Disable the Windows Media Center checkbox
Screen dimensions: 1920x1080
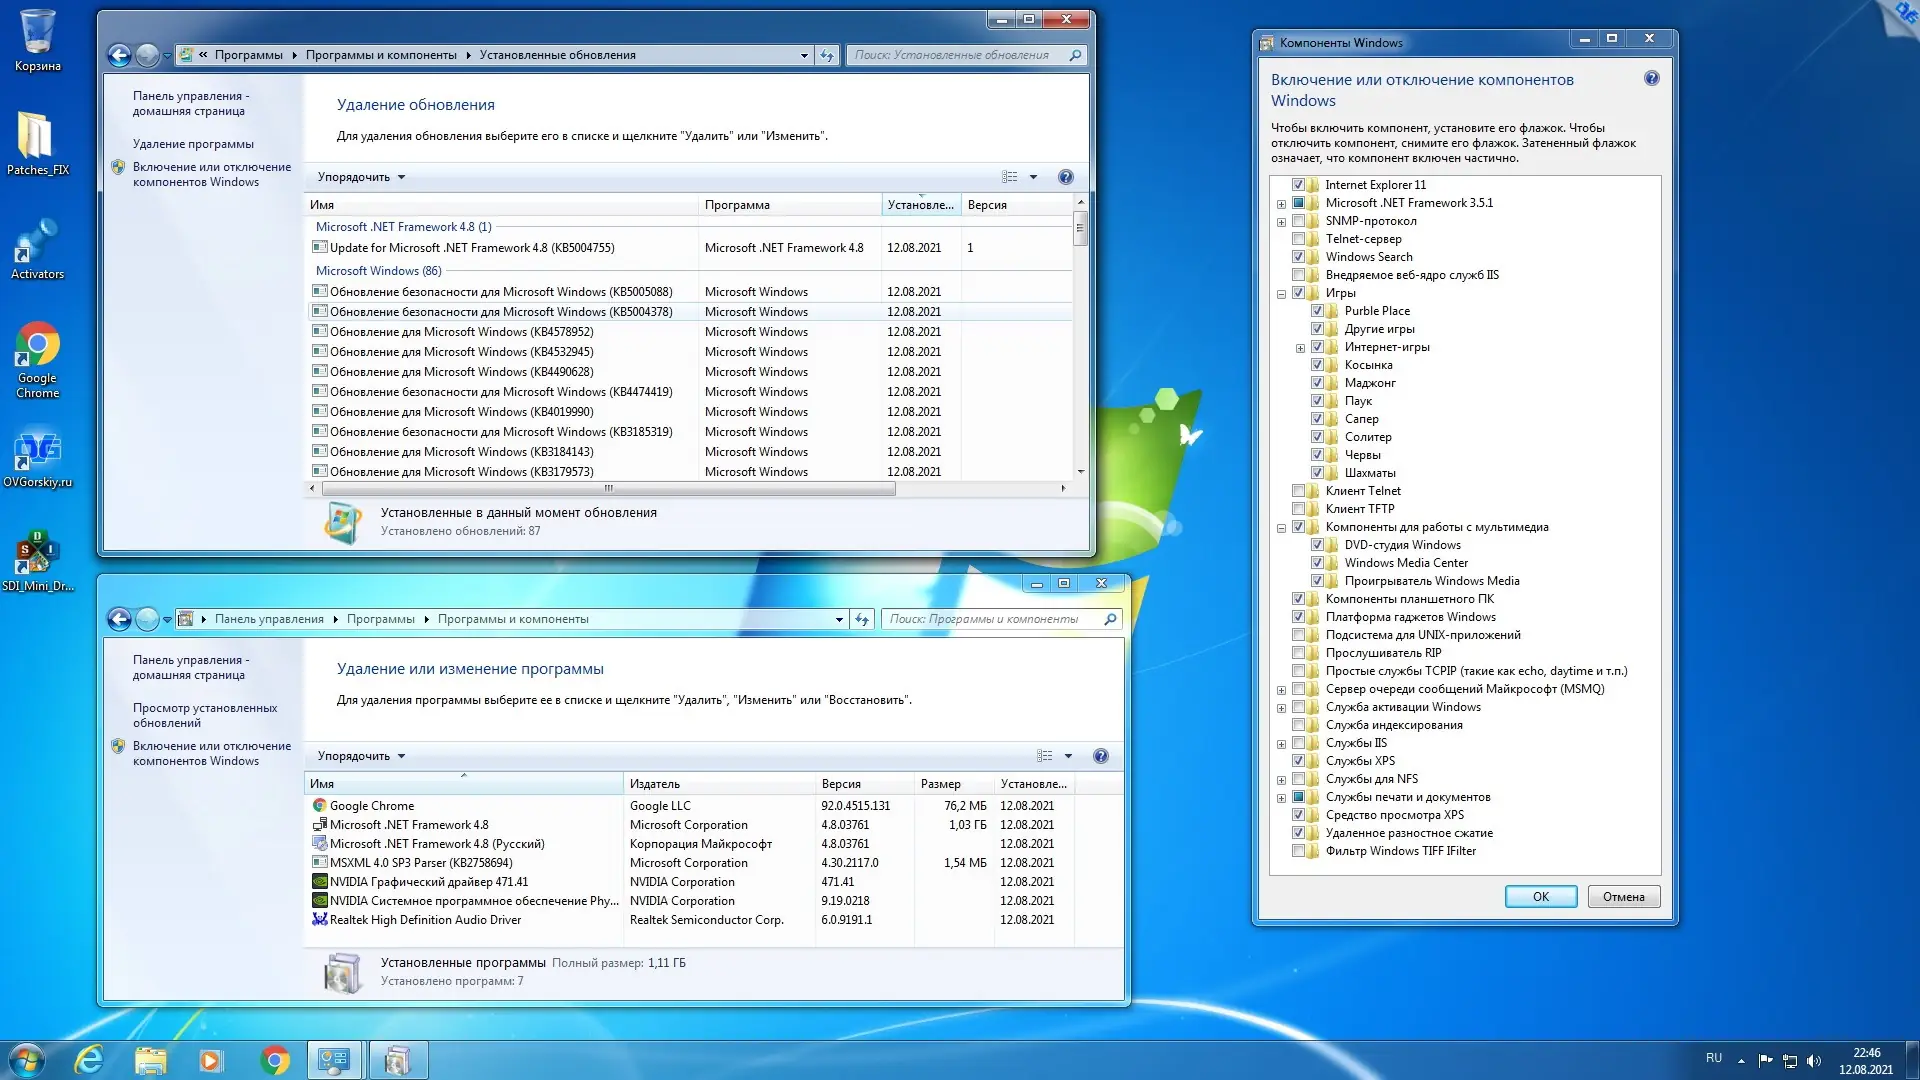1318,563
